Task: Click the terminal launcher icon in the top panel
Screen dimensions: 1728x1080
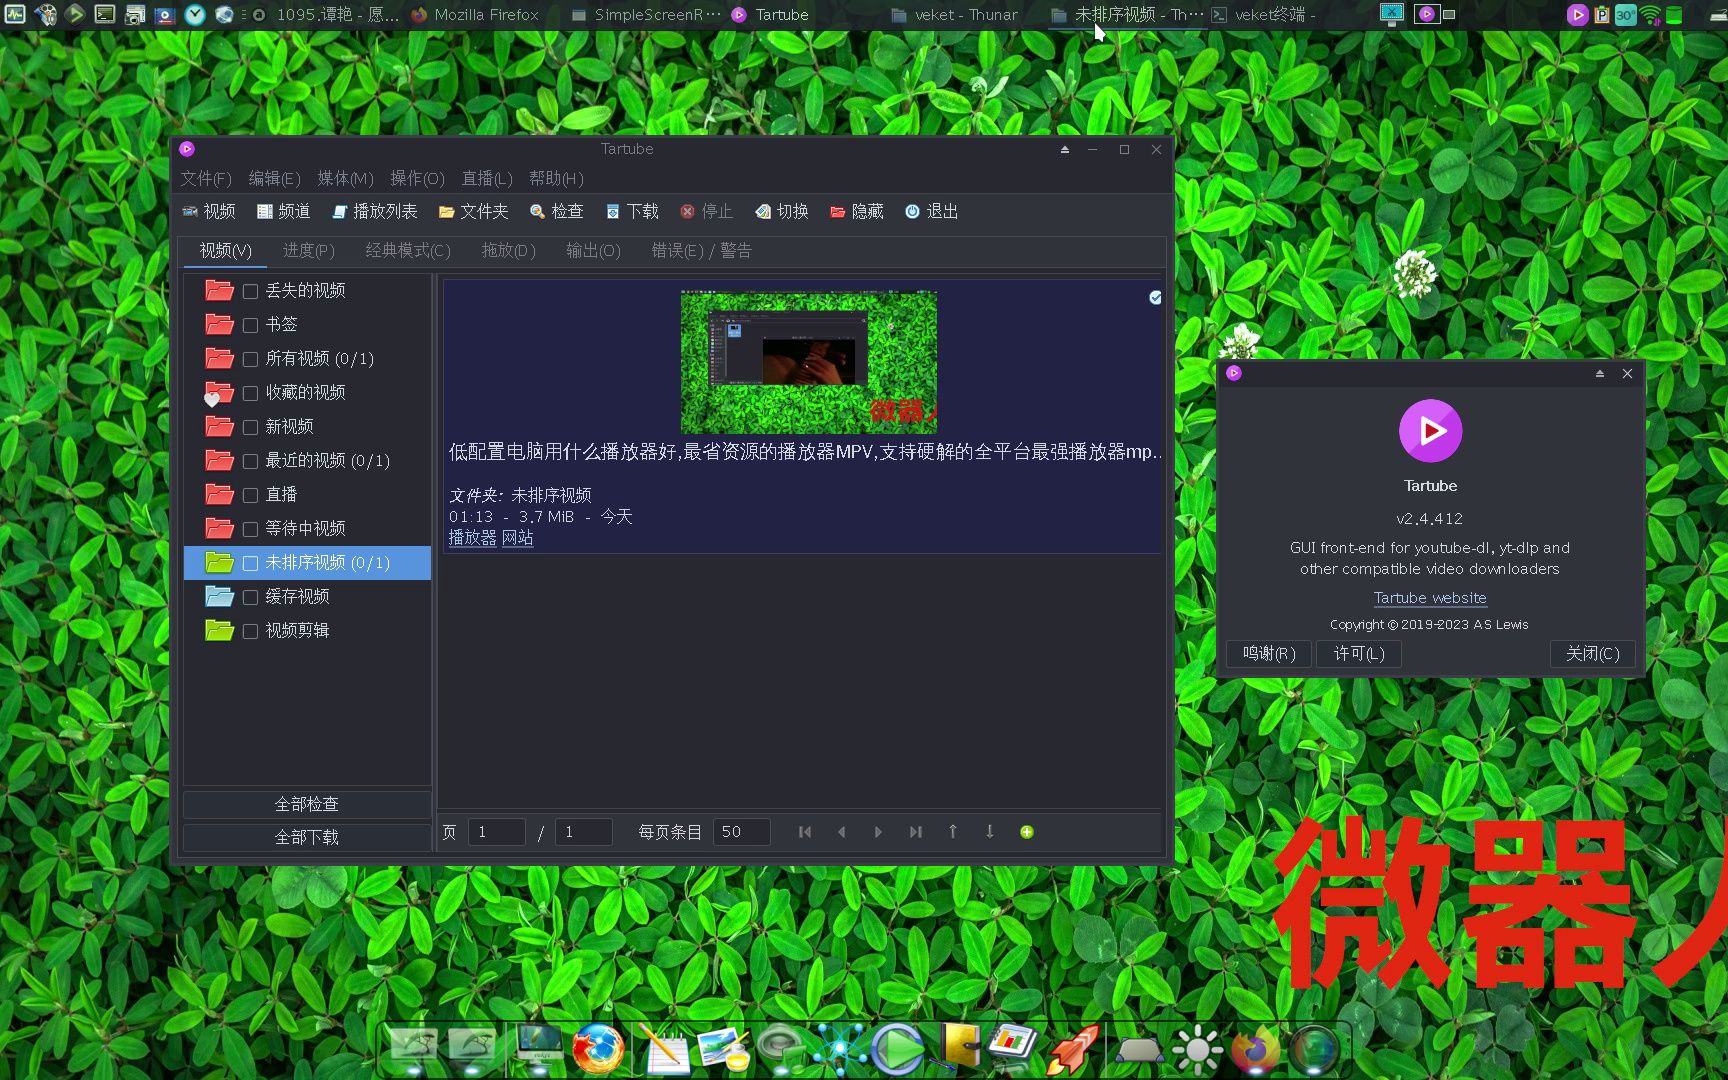Action: 105,14
